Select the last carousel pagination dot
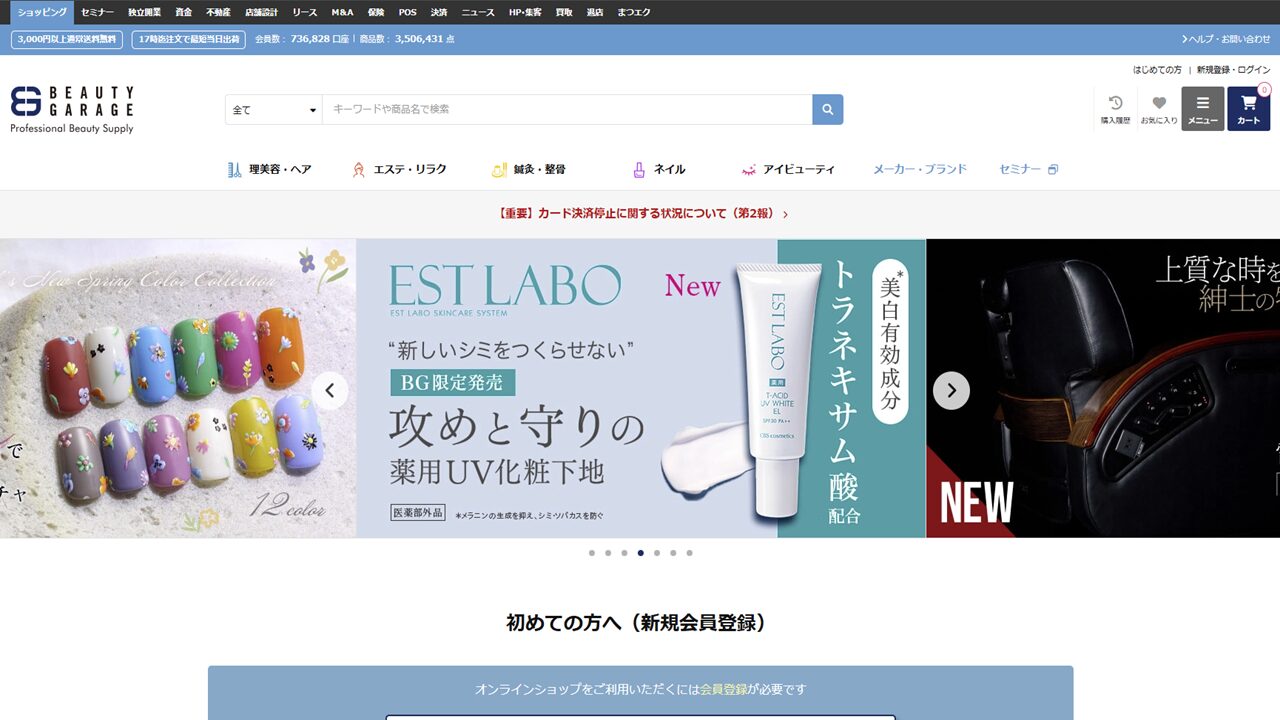1280x720 pixels. (689, 553)
